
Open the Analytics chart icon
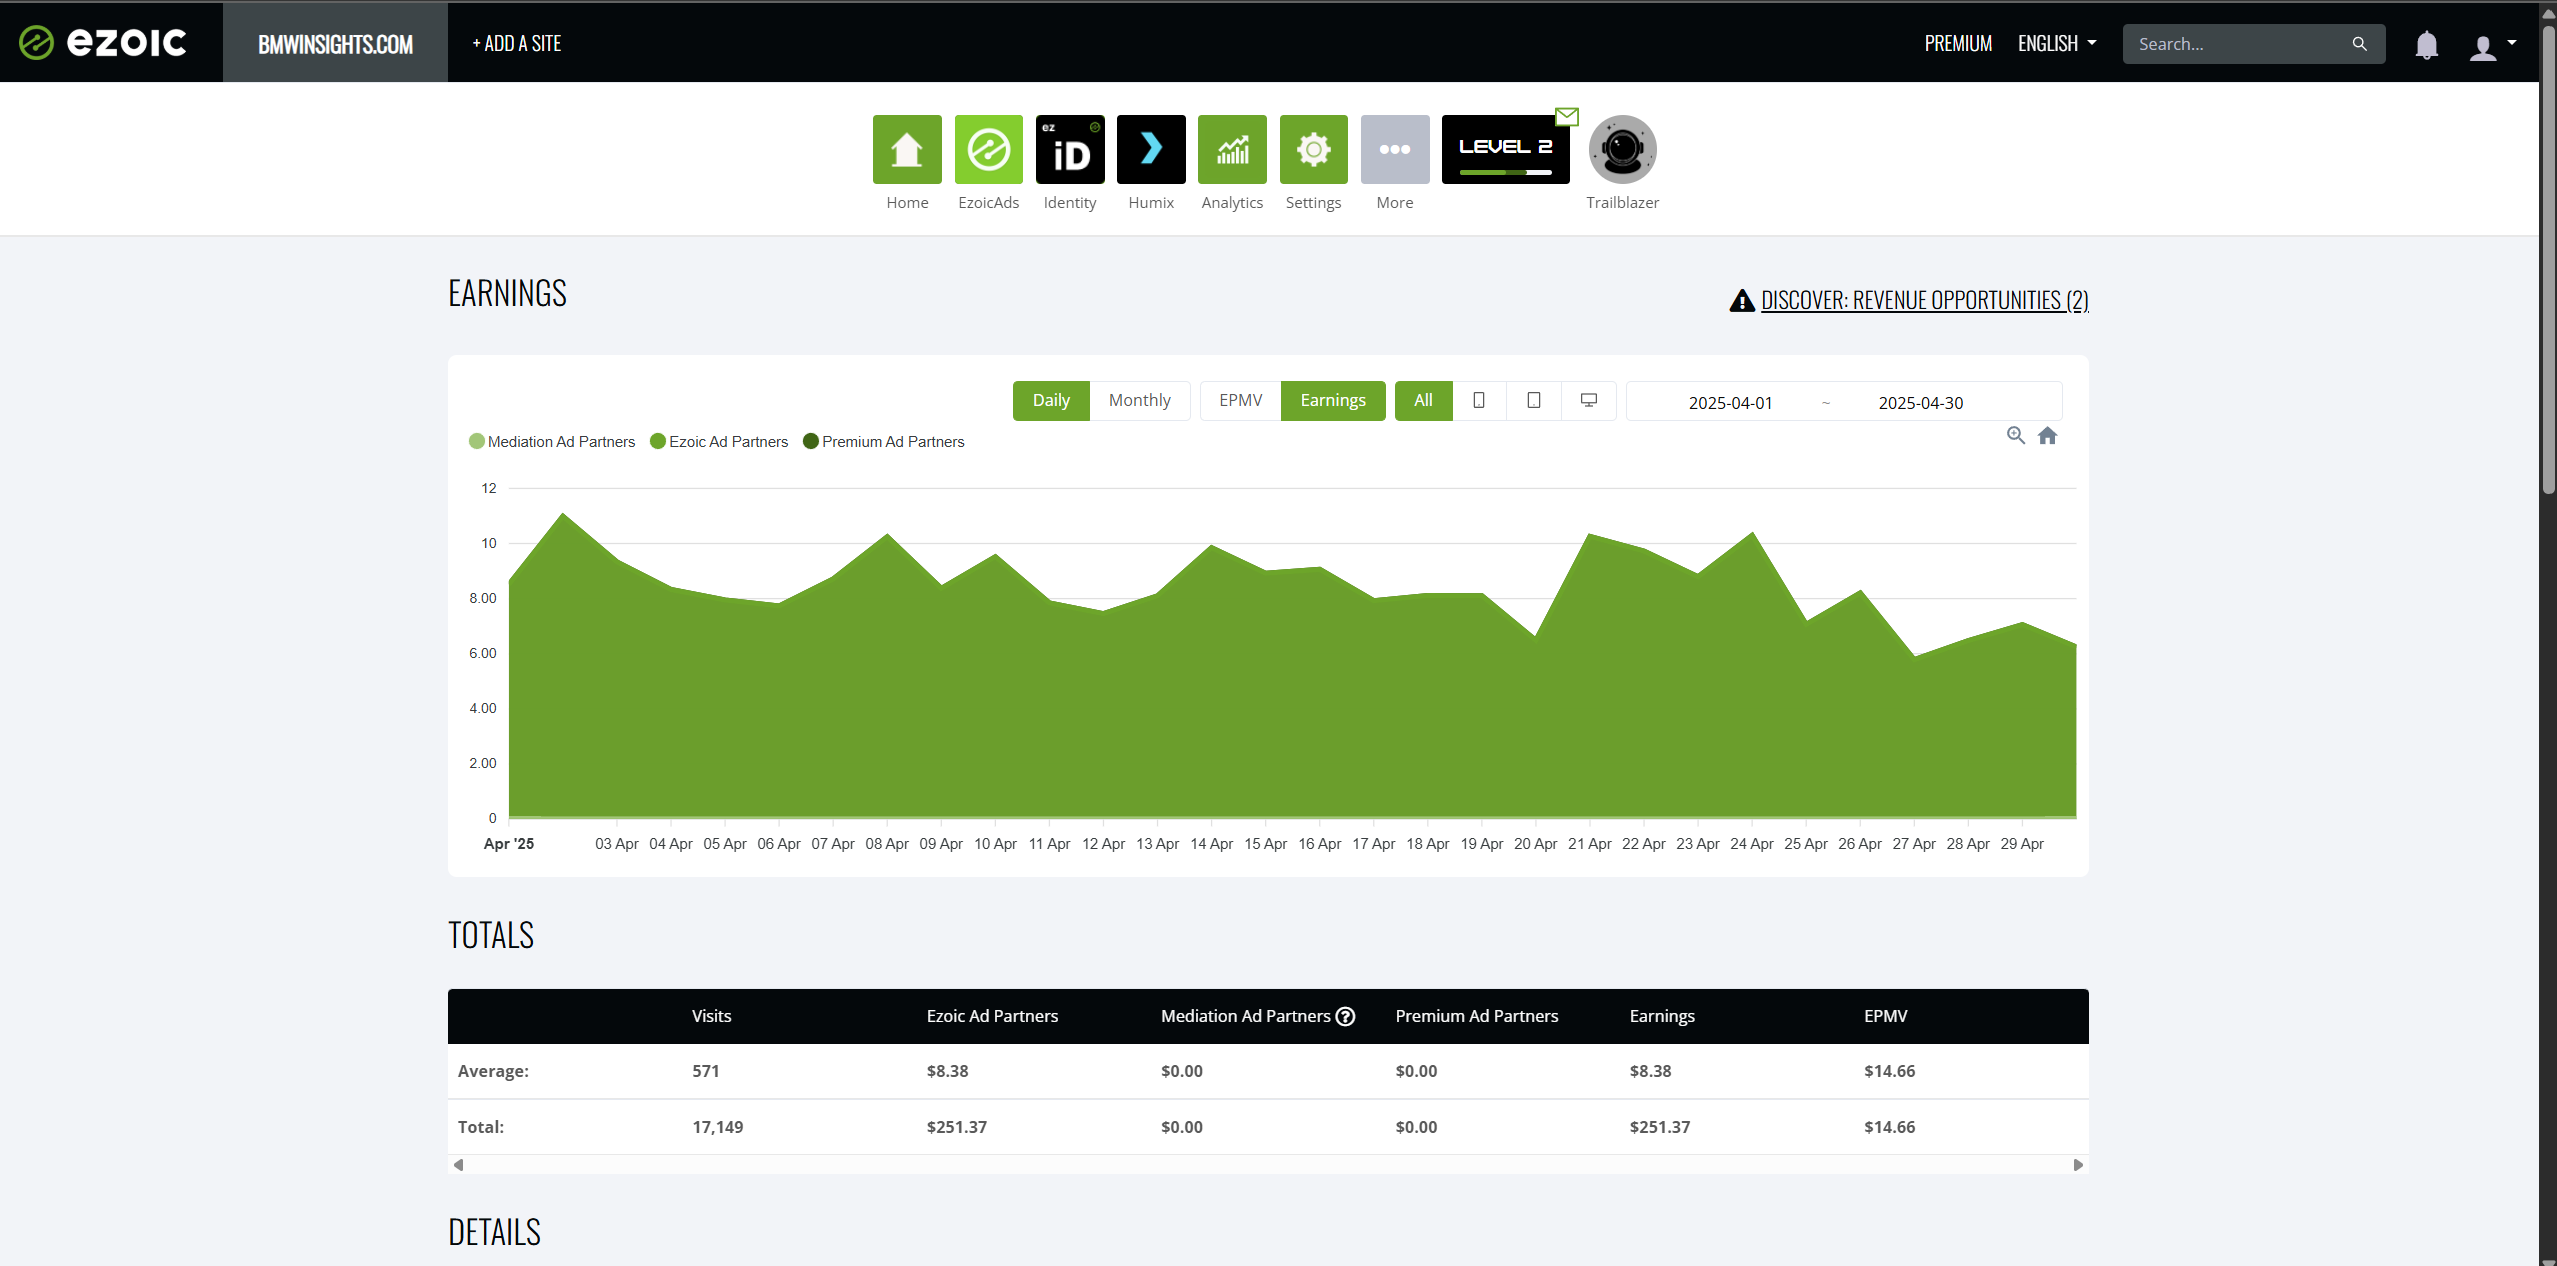coord(1232,150)
